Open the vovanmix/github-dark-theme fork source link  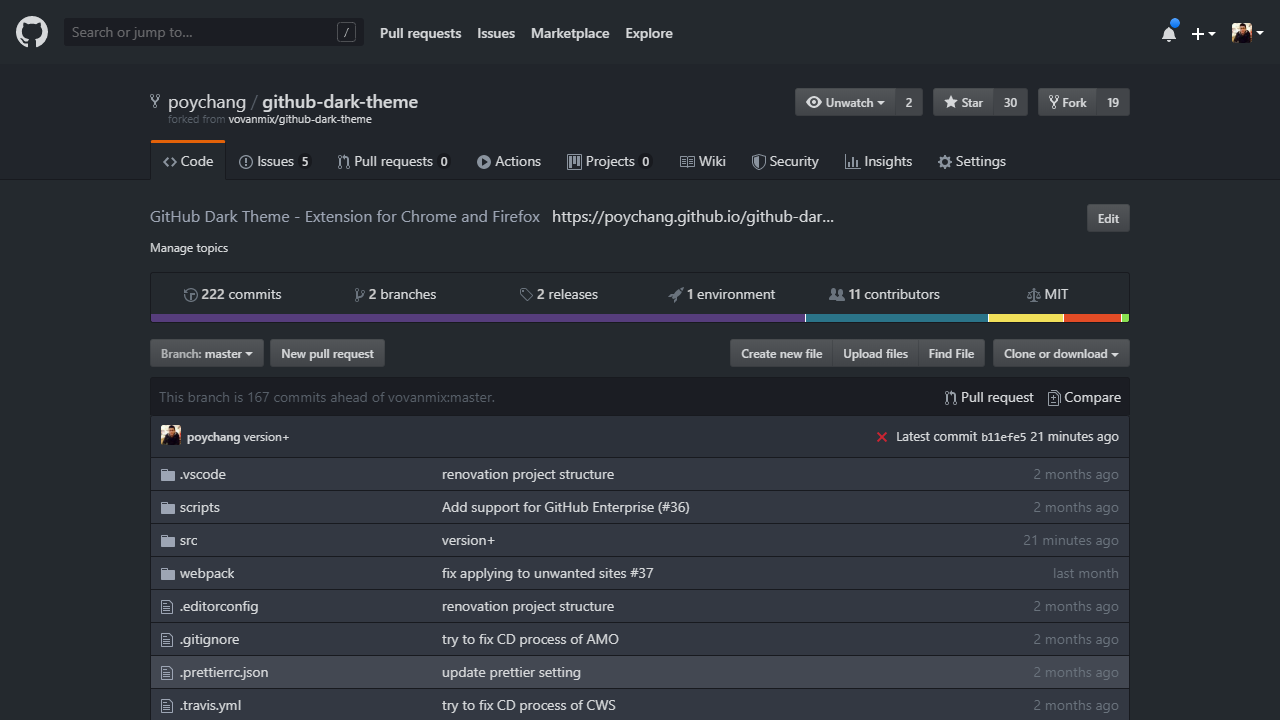coord(300,119)
